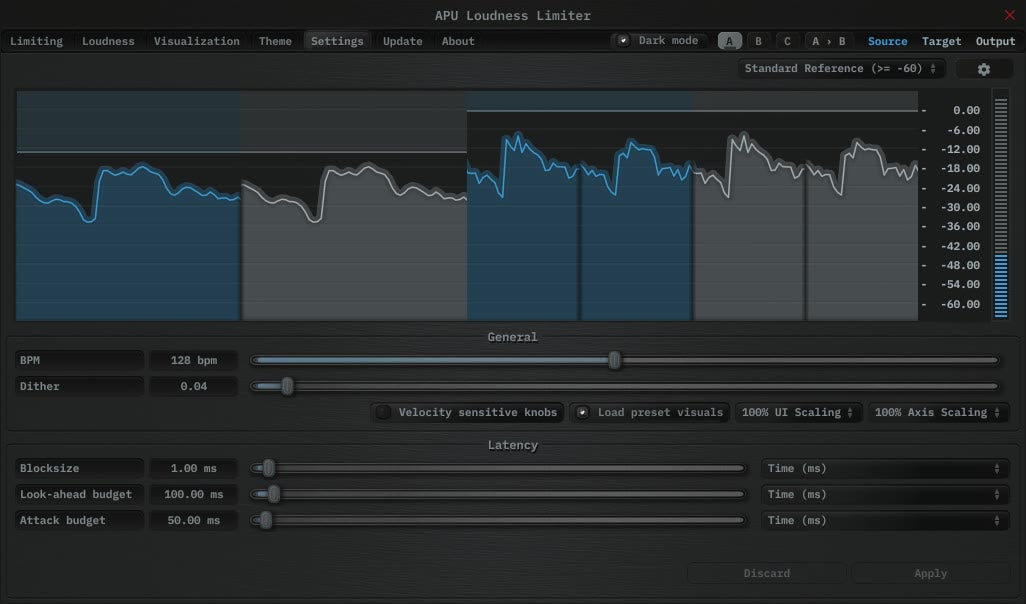Open the Theme tab

pyautogui.click(x=275, y=41)
